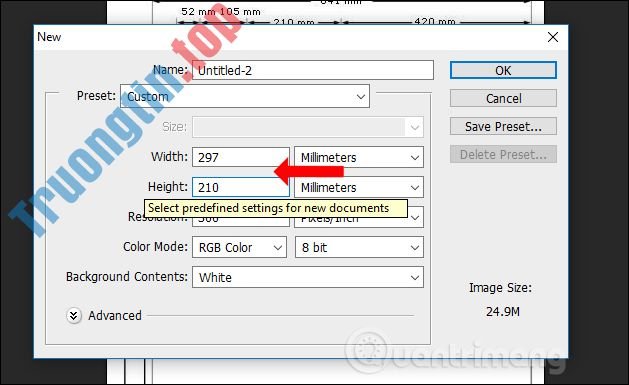629x385 pixels.
Task: Open Background Contents dropdown showing White
Action: coord(308,277)
